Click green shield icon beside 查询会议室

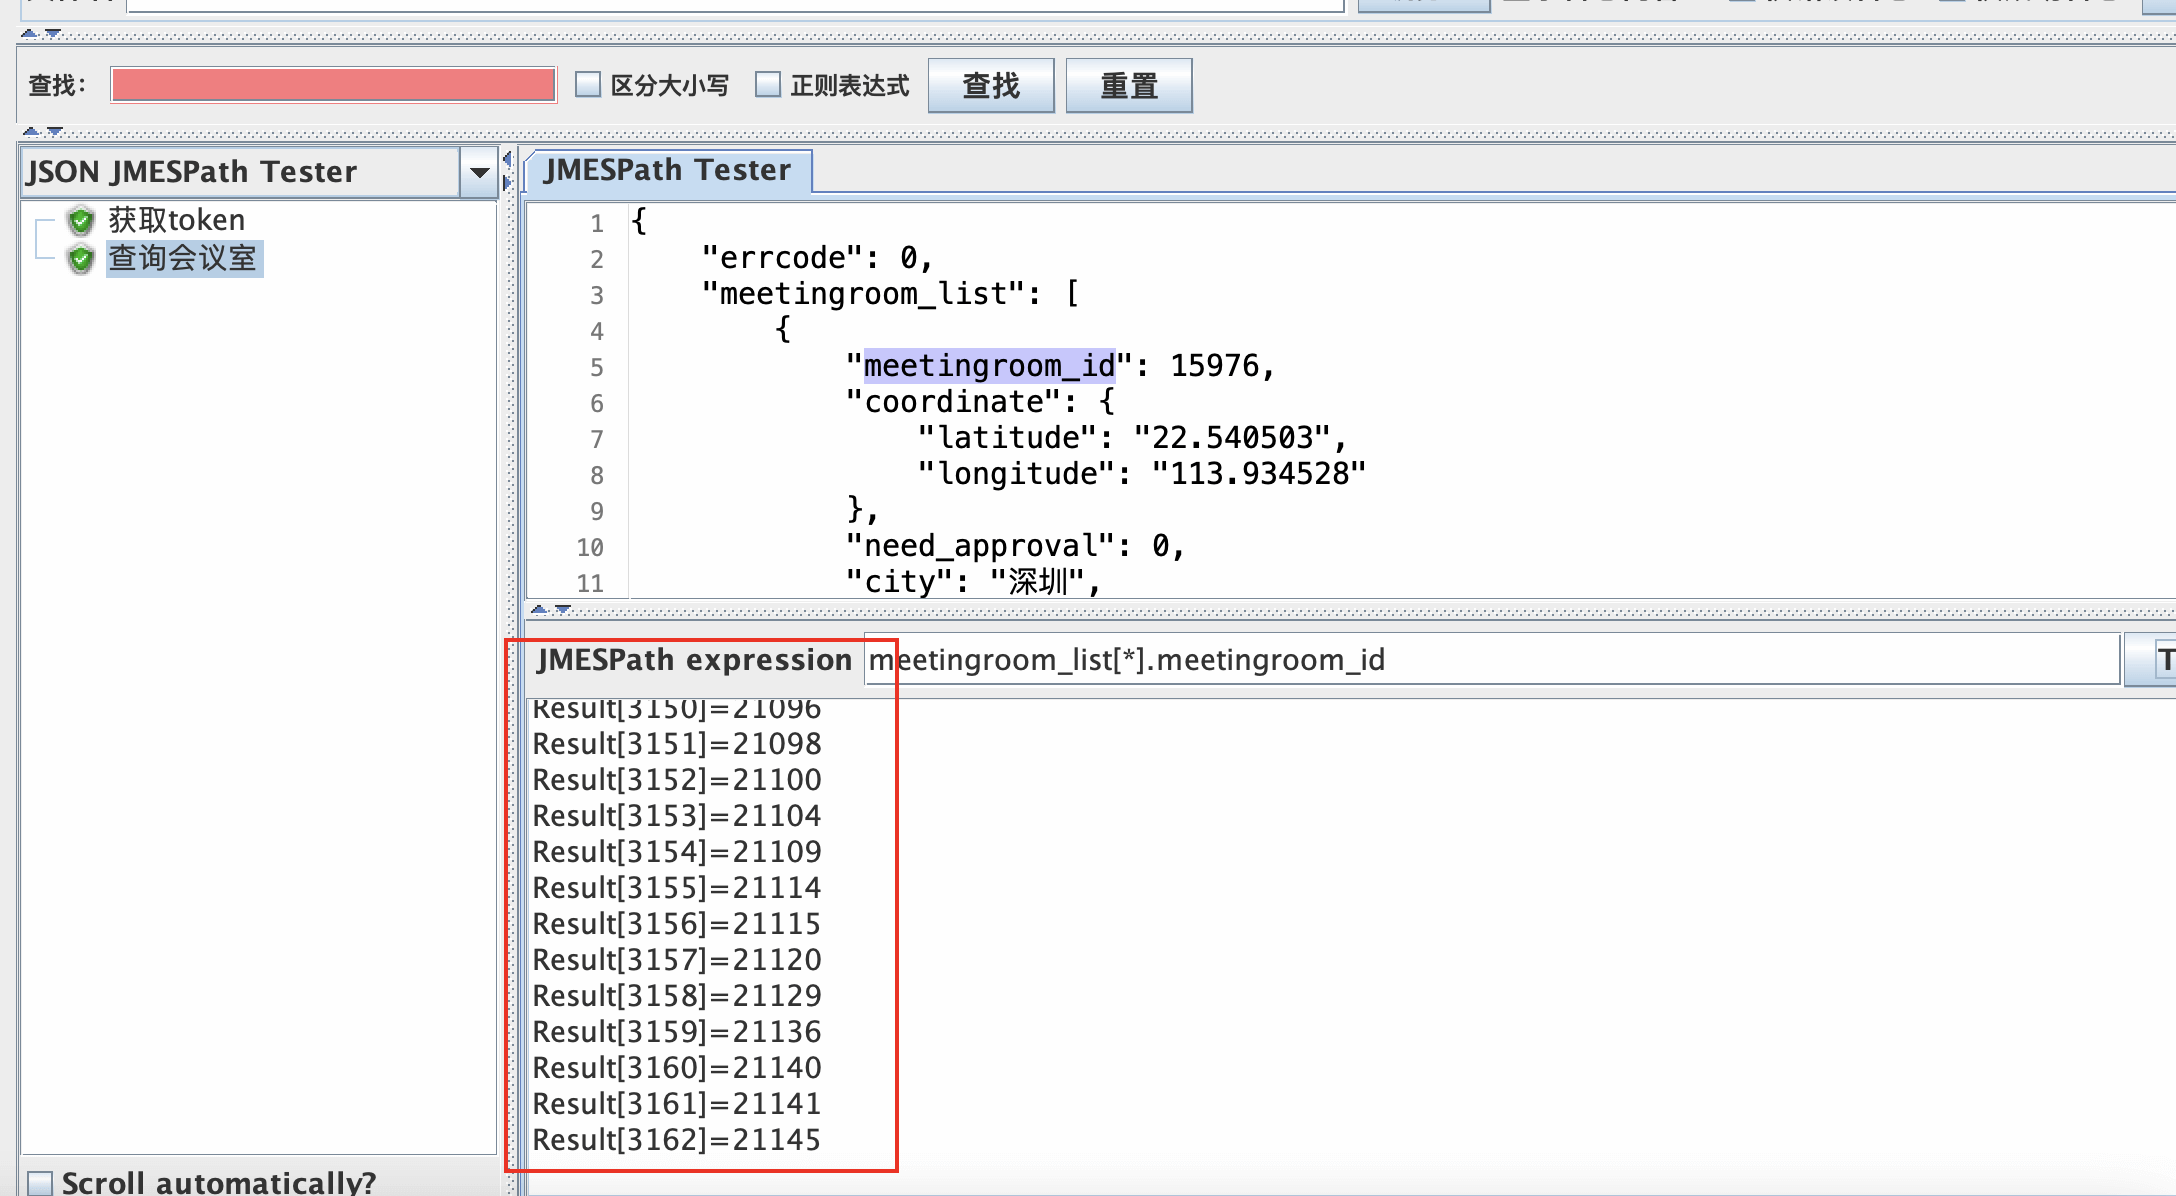81,259
